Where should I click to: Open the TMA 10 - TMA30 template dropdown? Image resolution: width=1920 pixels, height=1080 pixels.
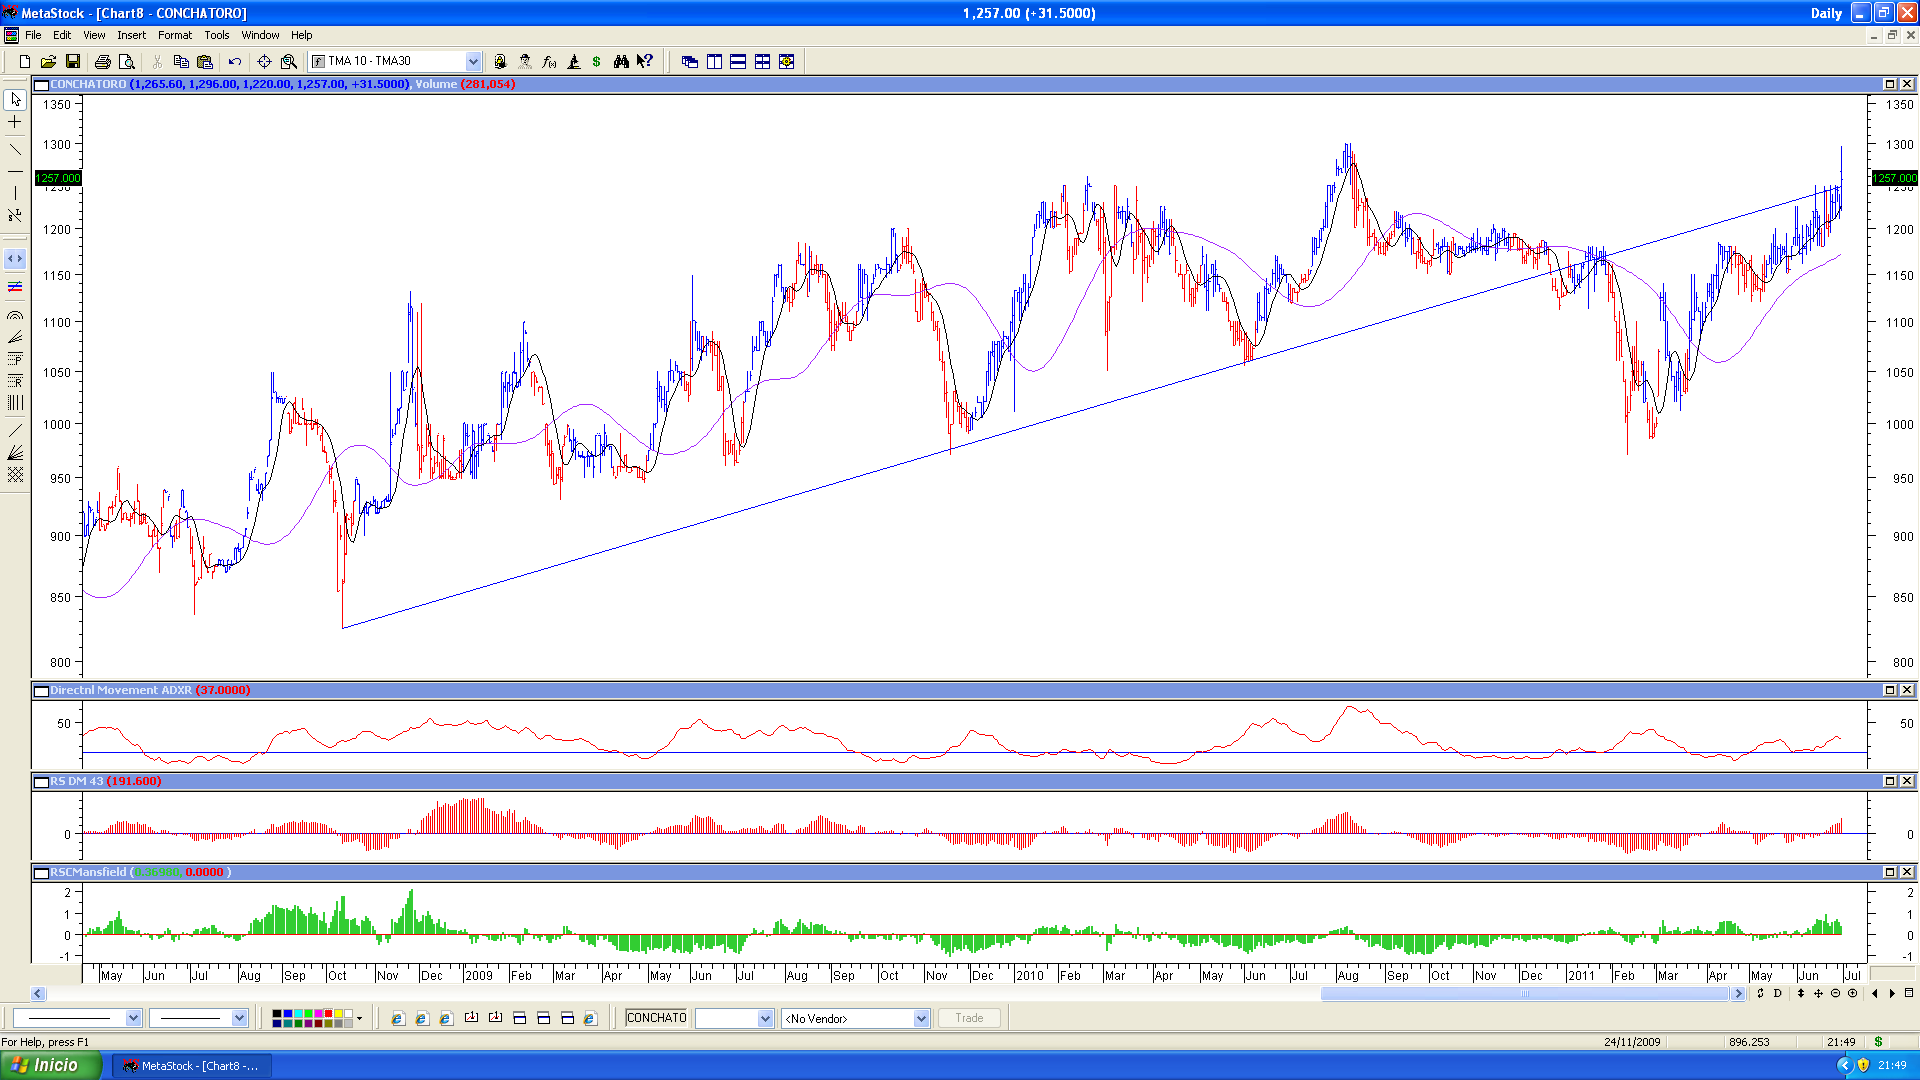point(473,62)
